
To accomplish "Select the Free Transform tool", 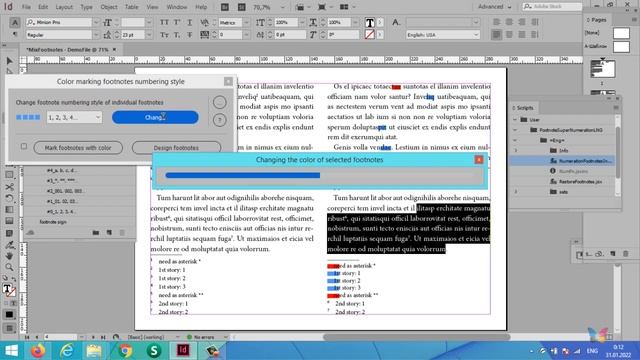I will [9, 198].
